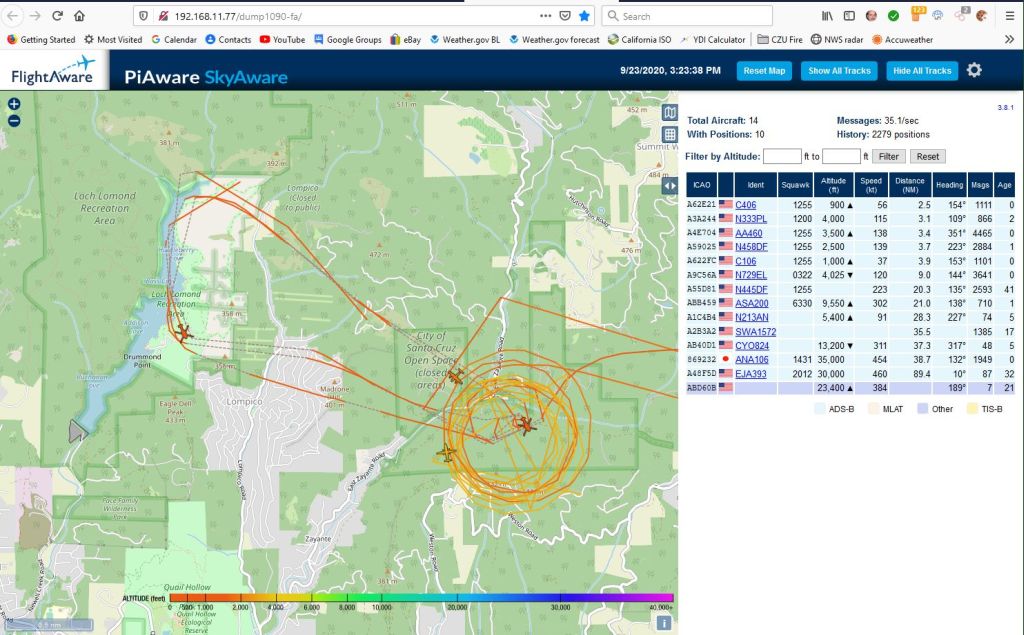Bookmark page with the star icon

584,16
